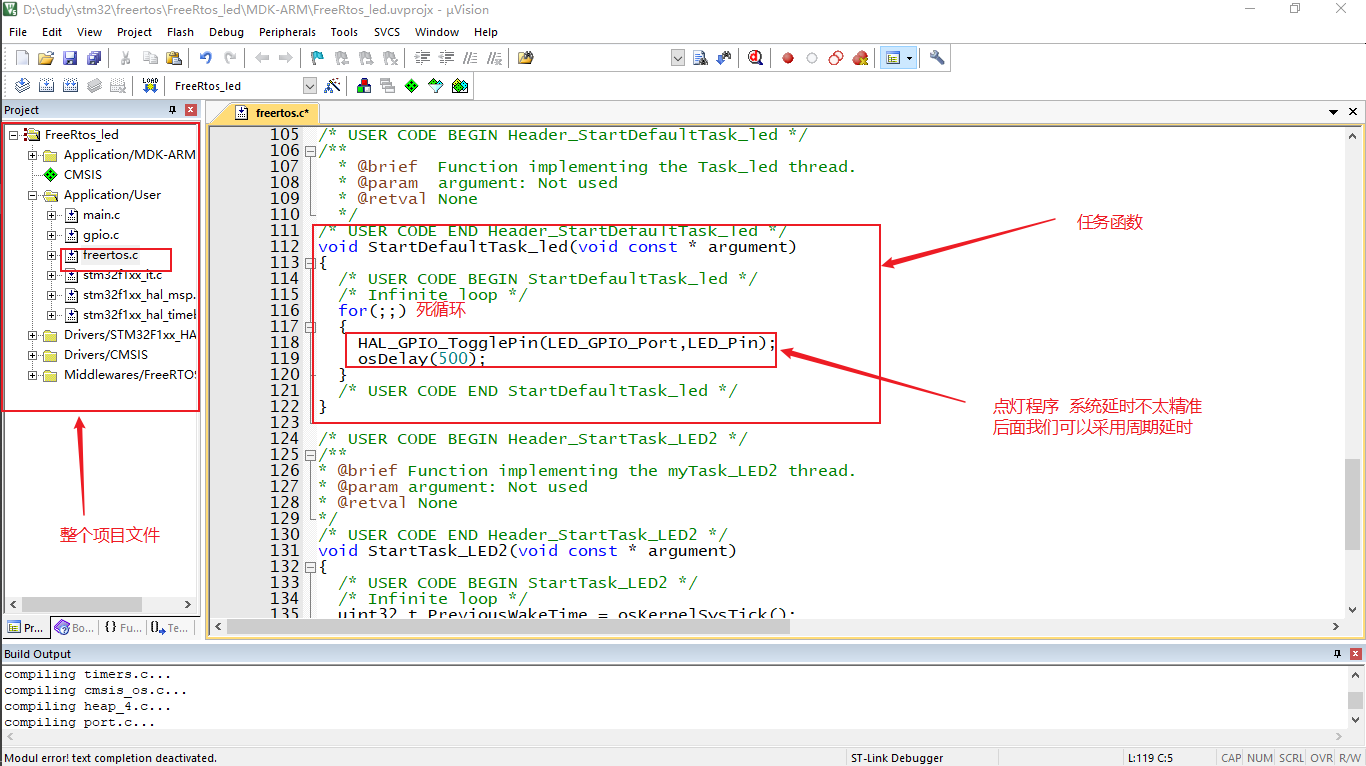Click the Build target icon

pyautogui.click(x=46, y=86)
